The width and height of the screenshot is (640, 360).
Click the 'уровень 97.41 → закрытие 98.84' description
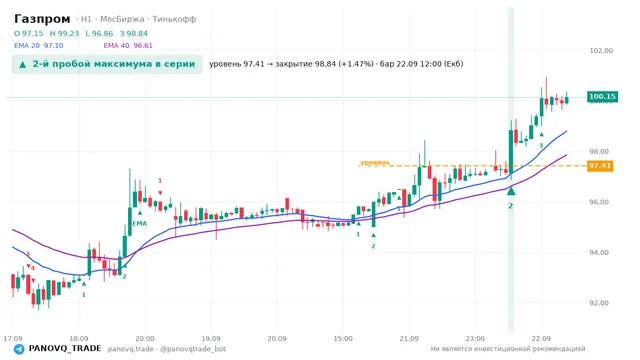click(336, 64)
